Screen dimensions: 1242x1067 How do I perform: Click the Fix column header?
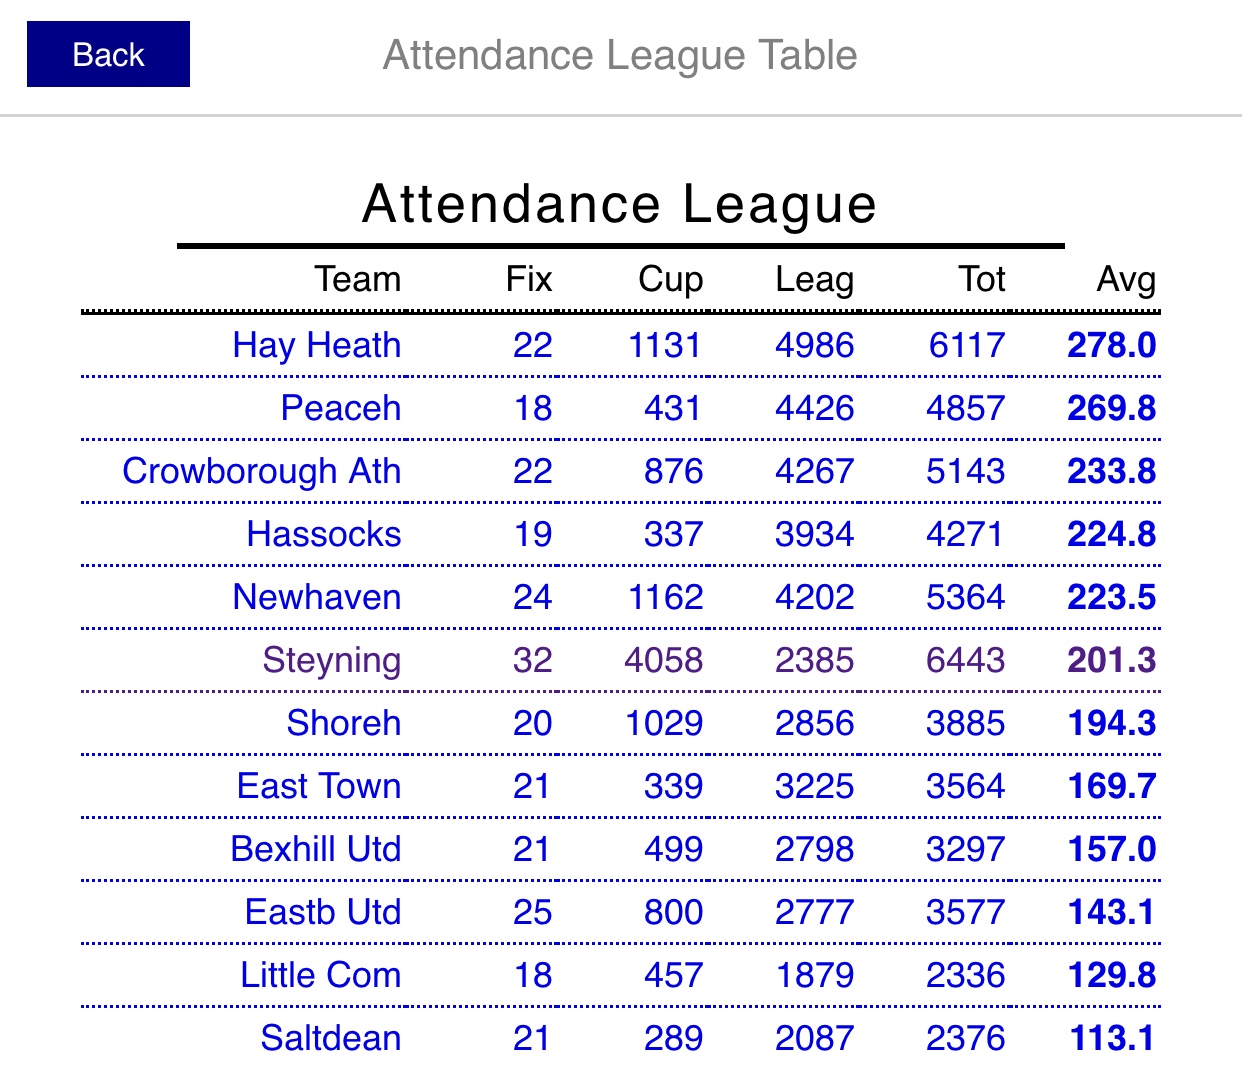pyautogui.click(x=529, y=279)
